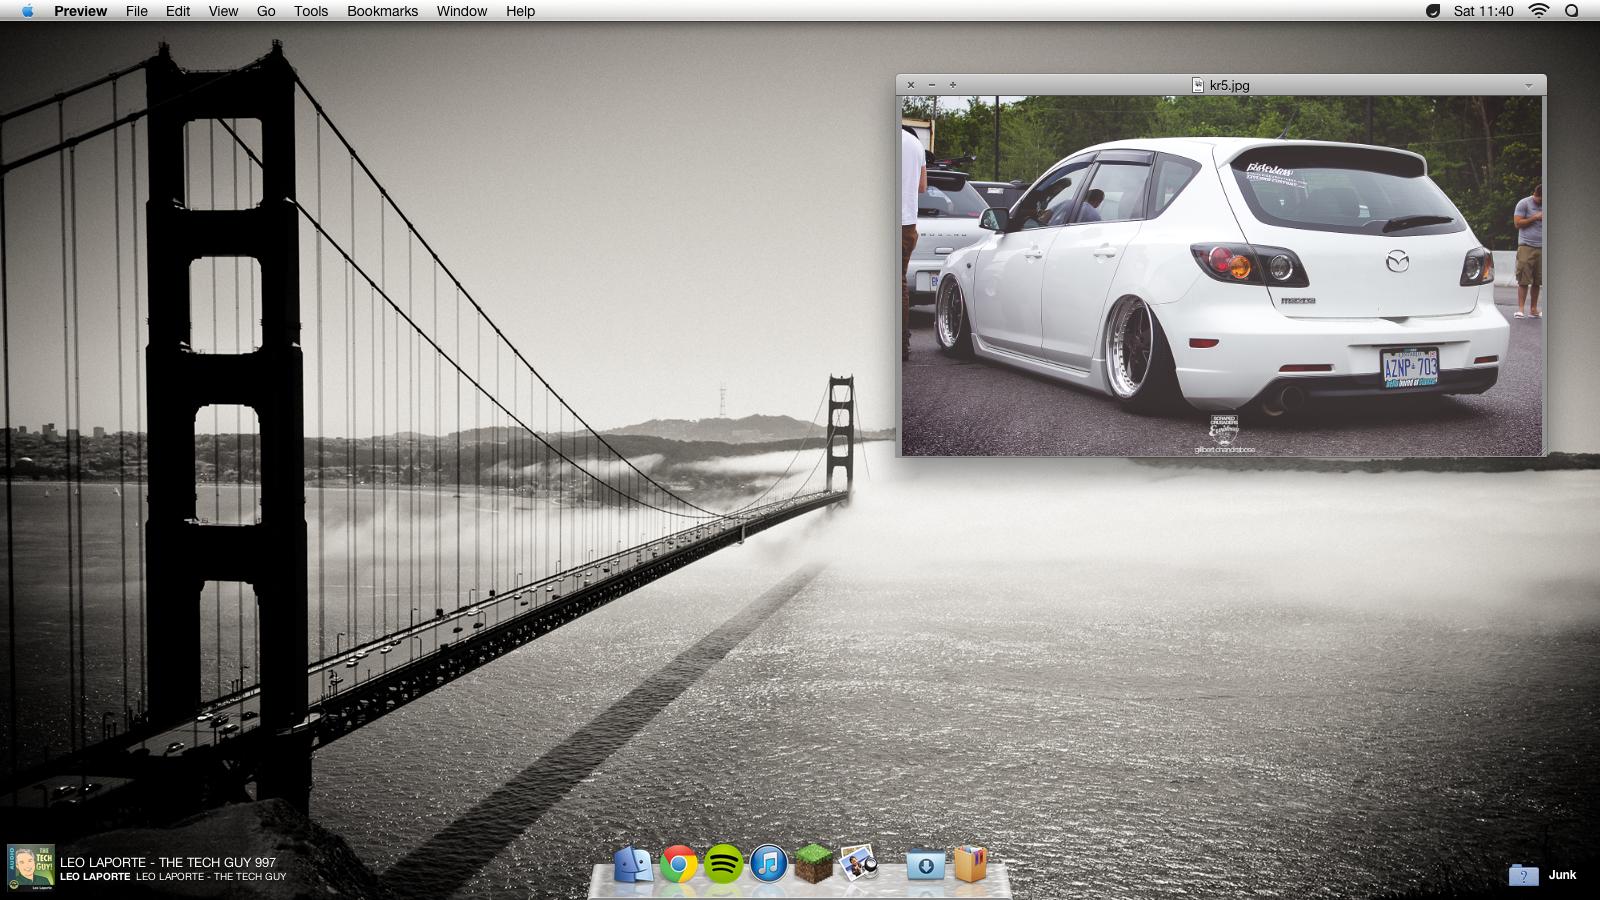Open iTunes from the dock
The width and height of the screenshot is (1600, 900).
(768, 864)
